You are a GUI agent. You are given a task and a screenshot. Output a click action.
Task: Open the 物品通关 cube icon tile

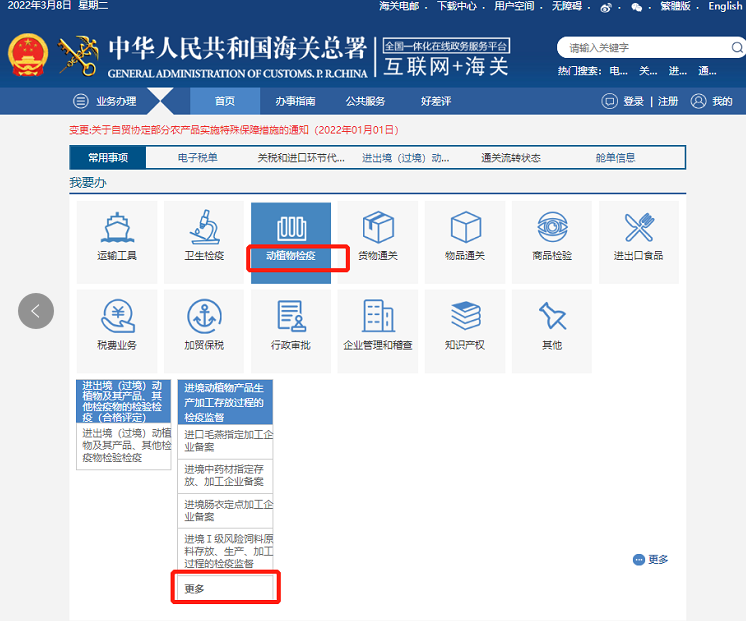[465, 242]
